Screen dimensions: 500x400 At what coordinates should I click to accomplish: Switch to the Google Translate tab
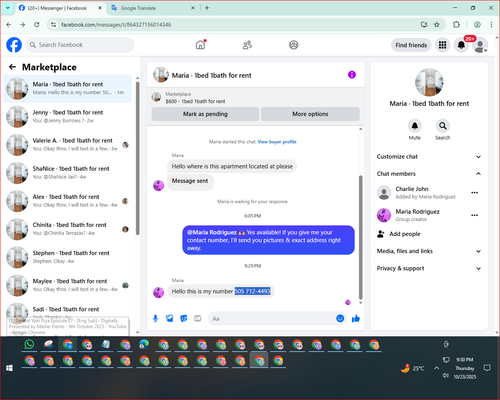[153, 8]
